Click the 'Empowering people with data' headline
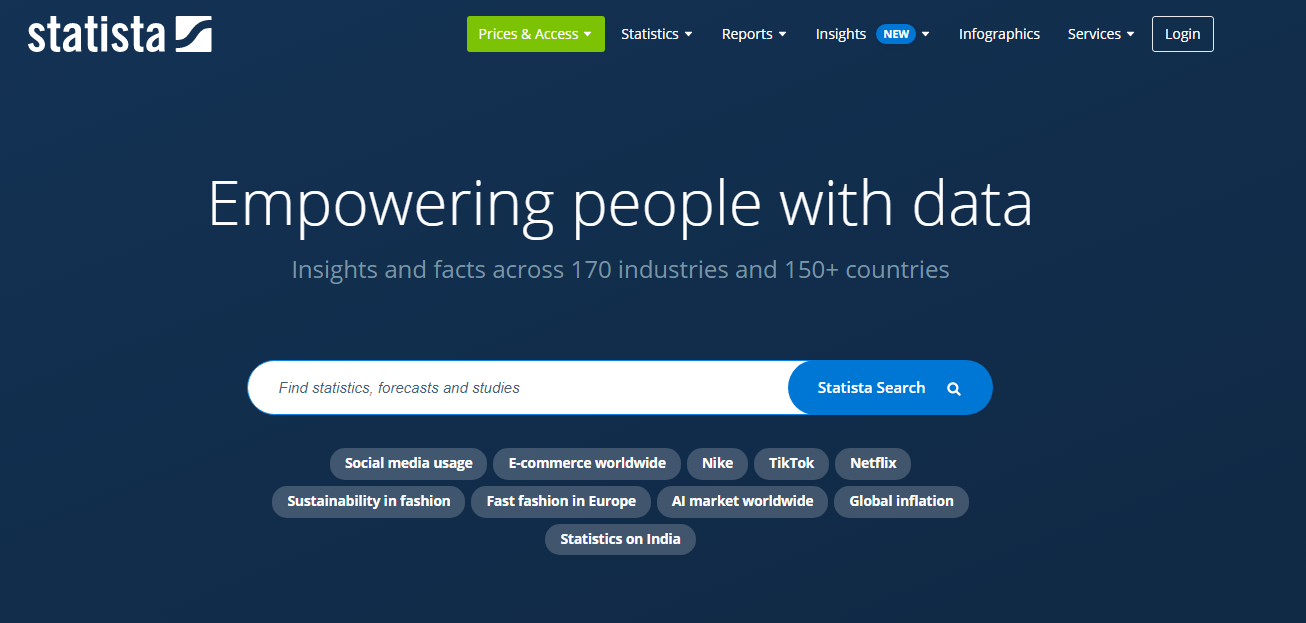The height and width of the screenshot is (623, 1306). [620, 204]
